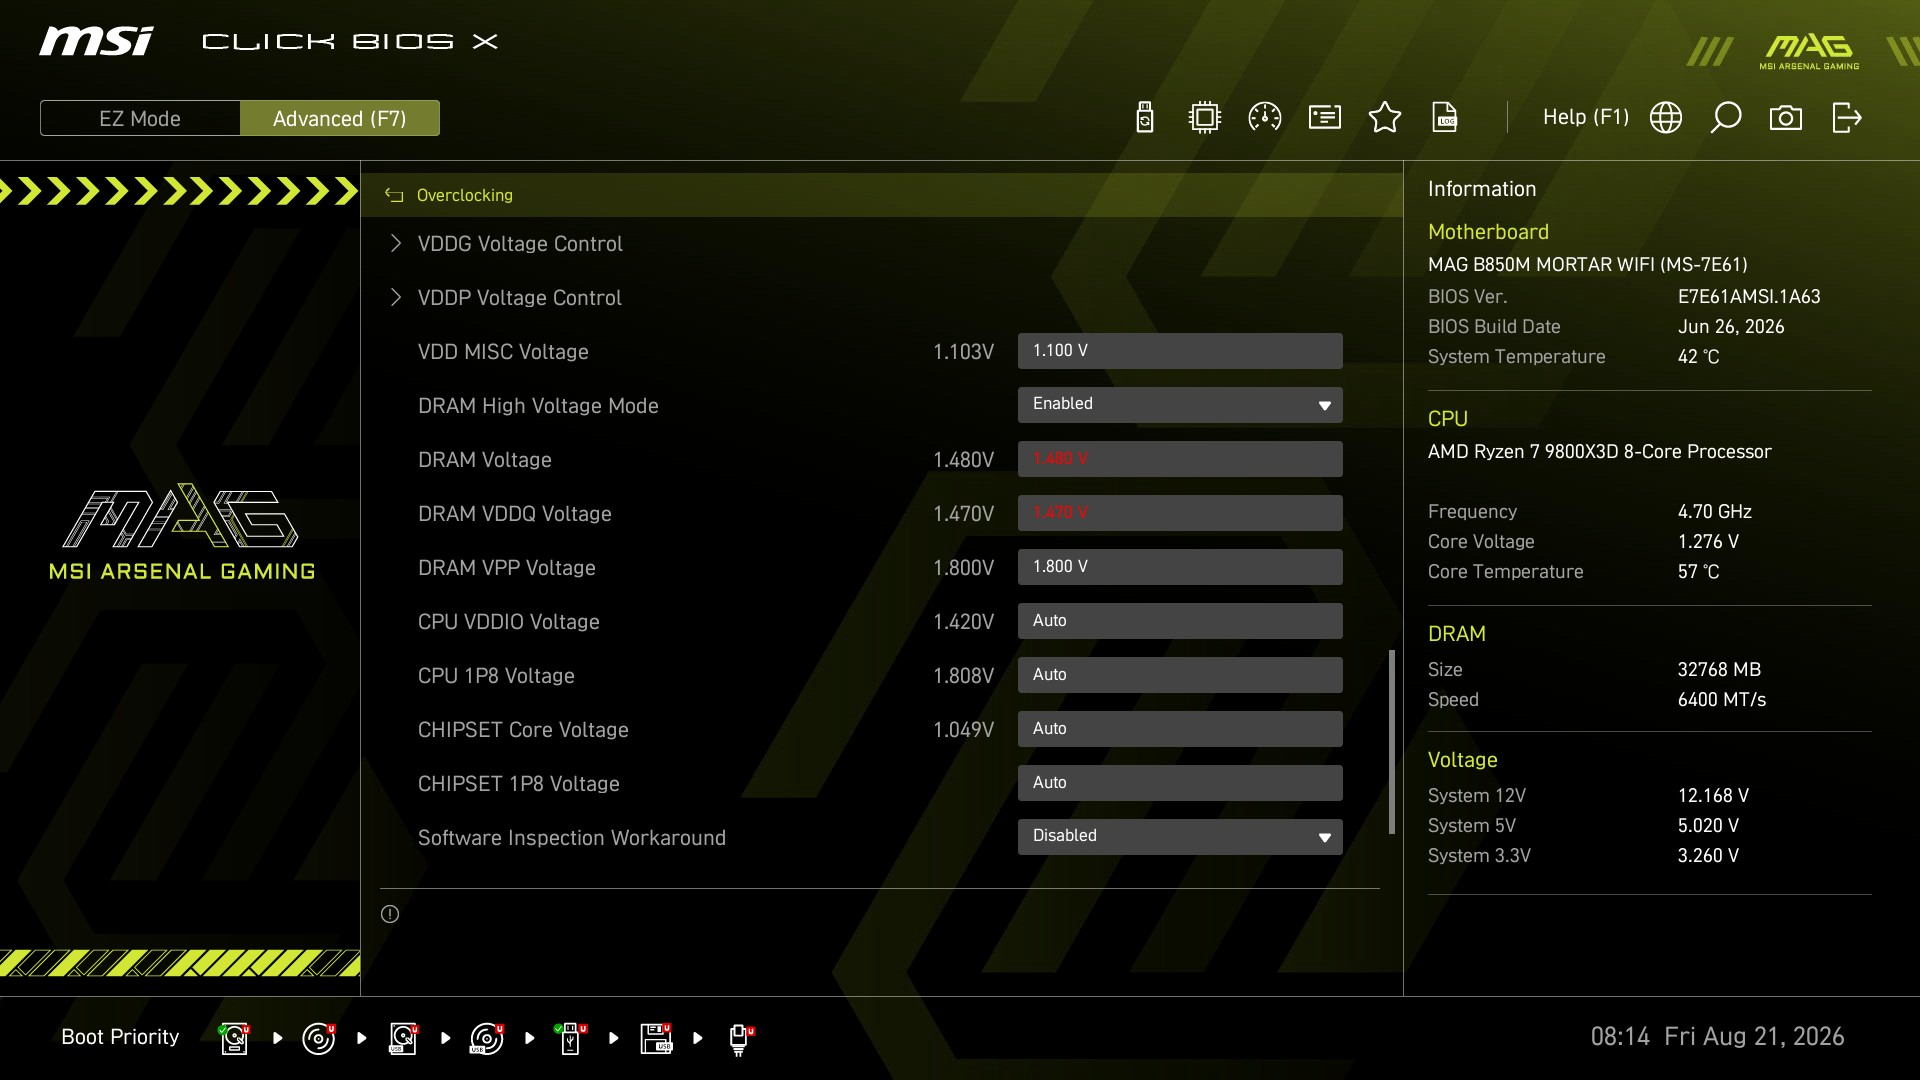Select the DRAM VDDQ Voltage row label
Image resolution: width=1920 pixels, height=1080 pixels.
pos(515,514)
